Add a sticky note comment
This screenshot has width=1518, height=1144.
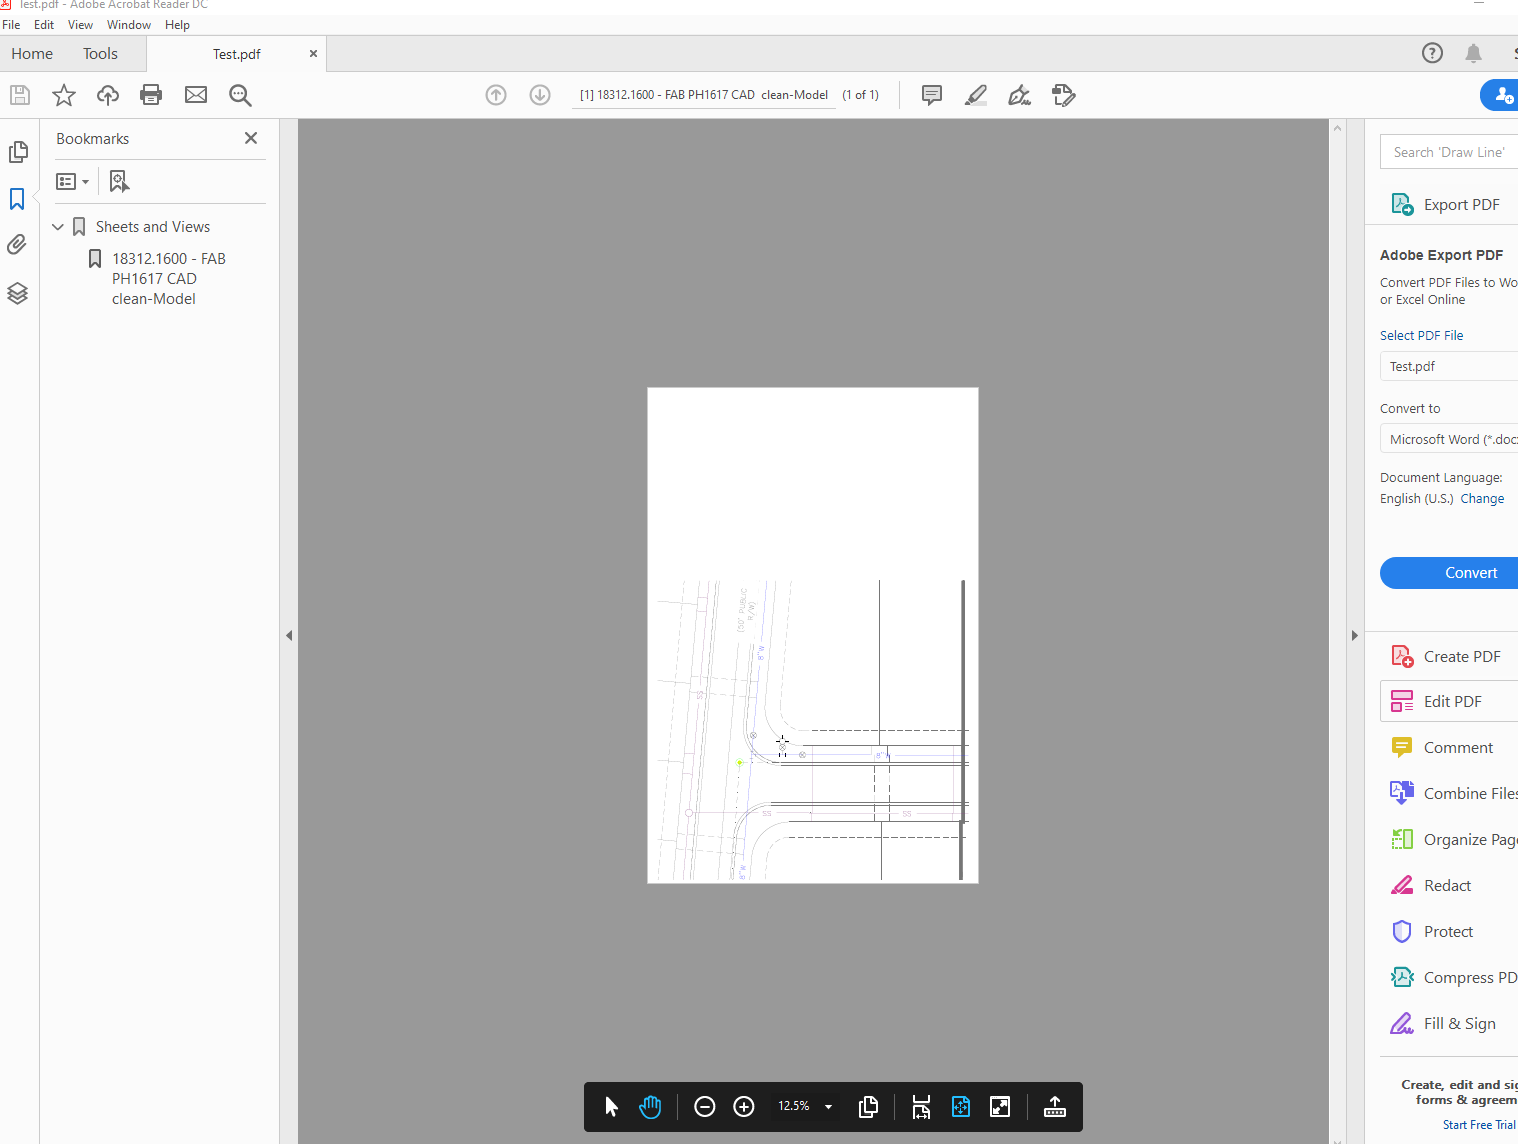(x=932, y=95)
